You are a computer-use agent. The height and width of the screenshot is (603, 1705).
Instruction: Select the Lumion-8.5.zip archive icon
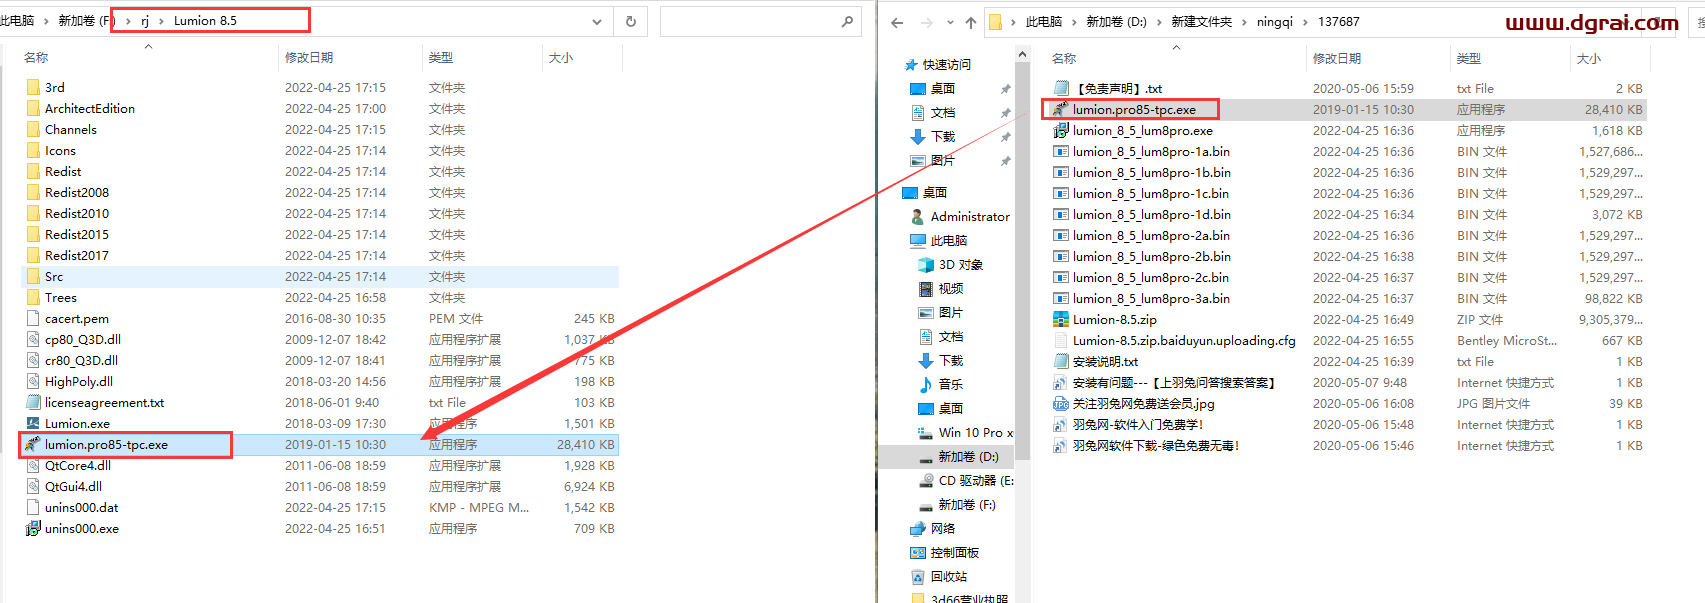coord(1061,319)
